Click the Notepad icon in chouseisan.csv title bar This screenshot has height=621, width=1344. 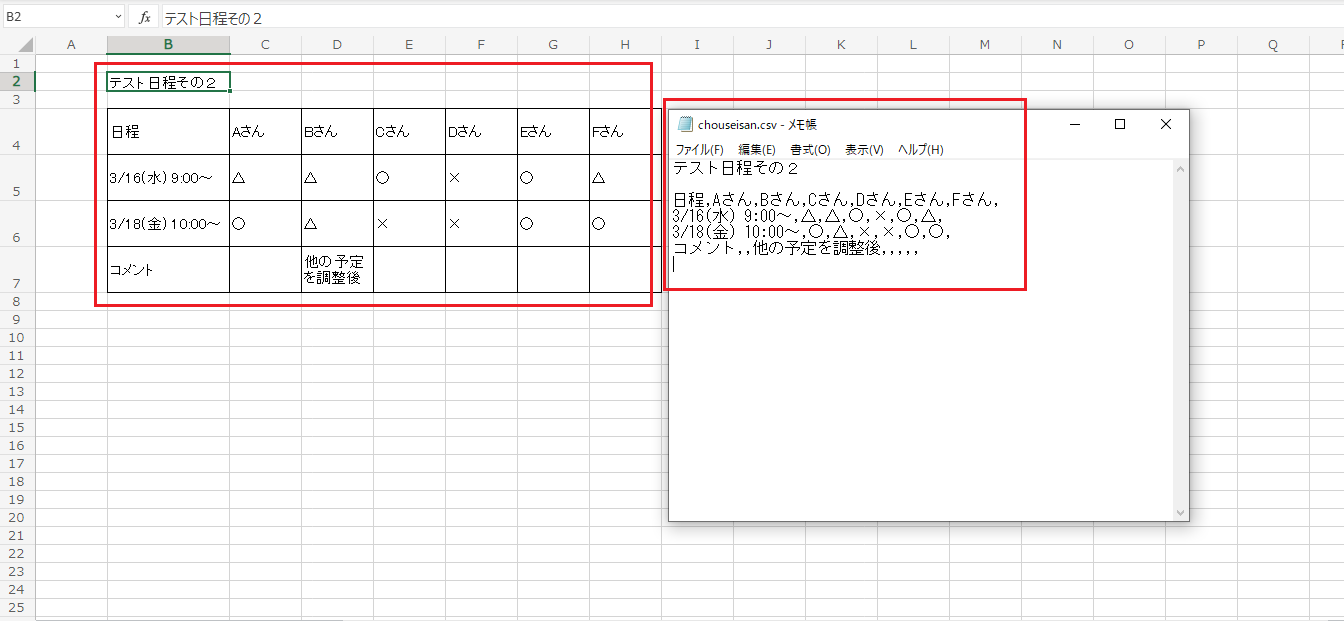[685, 125]
